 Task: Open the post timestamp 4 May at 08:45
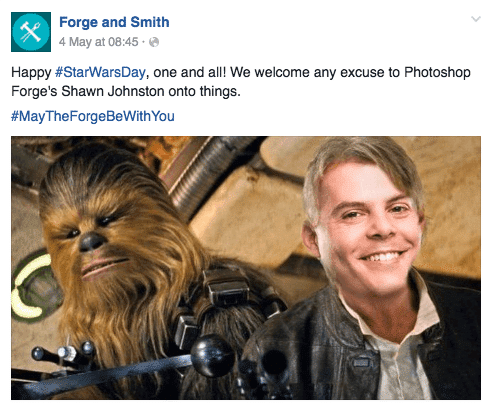[98, 42]
